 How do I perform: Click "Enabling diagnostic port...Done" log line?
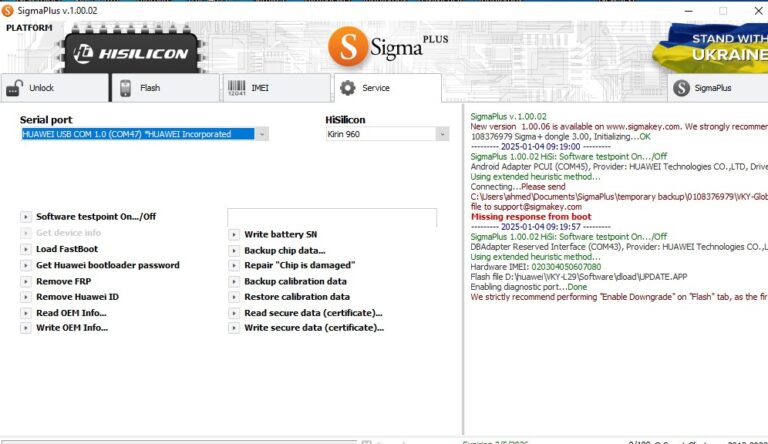coord(528,287)
